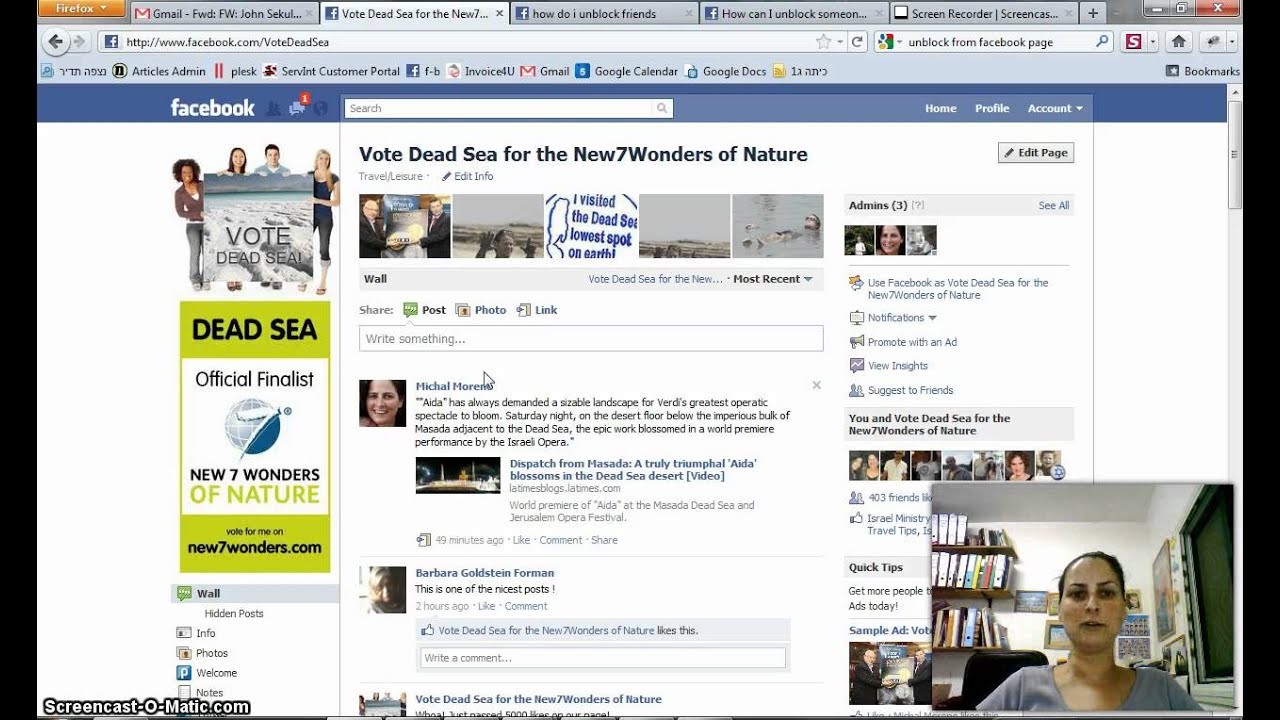Click the Link share icon
Viewport: 1280px width, 720px height.
point(523,310)
